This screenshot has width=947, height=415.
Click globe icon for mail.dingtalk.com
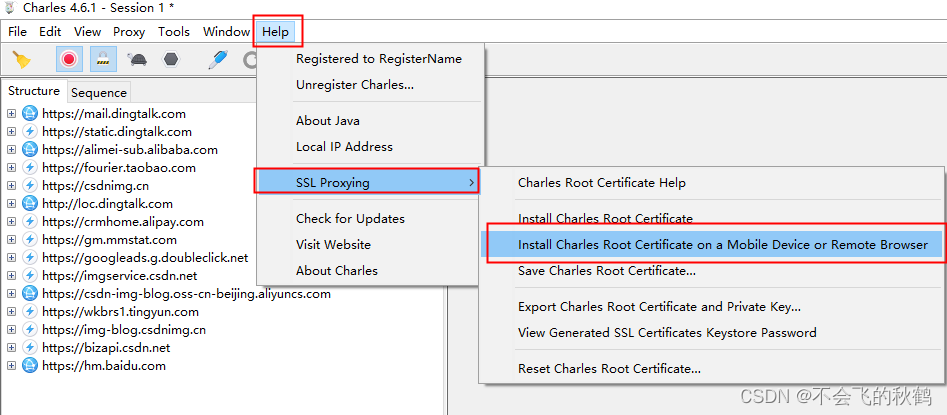click(x=29, y=114)
